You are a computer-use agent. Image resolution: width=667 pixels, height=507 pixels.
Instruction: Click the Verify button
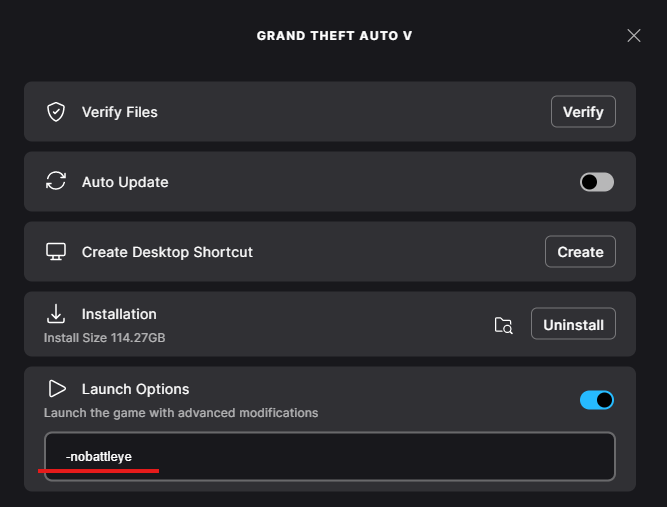coord(583,112)
